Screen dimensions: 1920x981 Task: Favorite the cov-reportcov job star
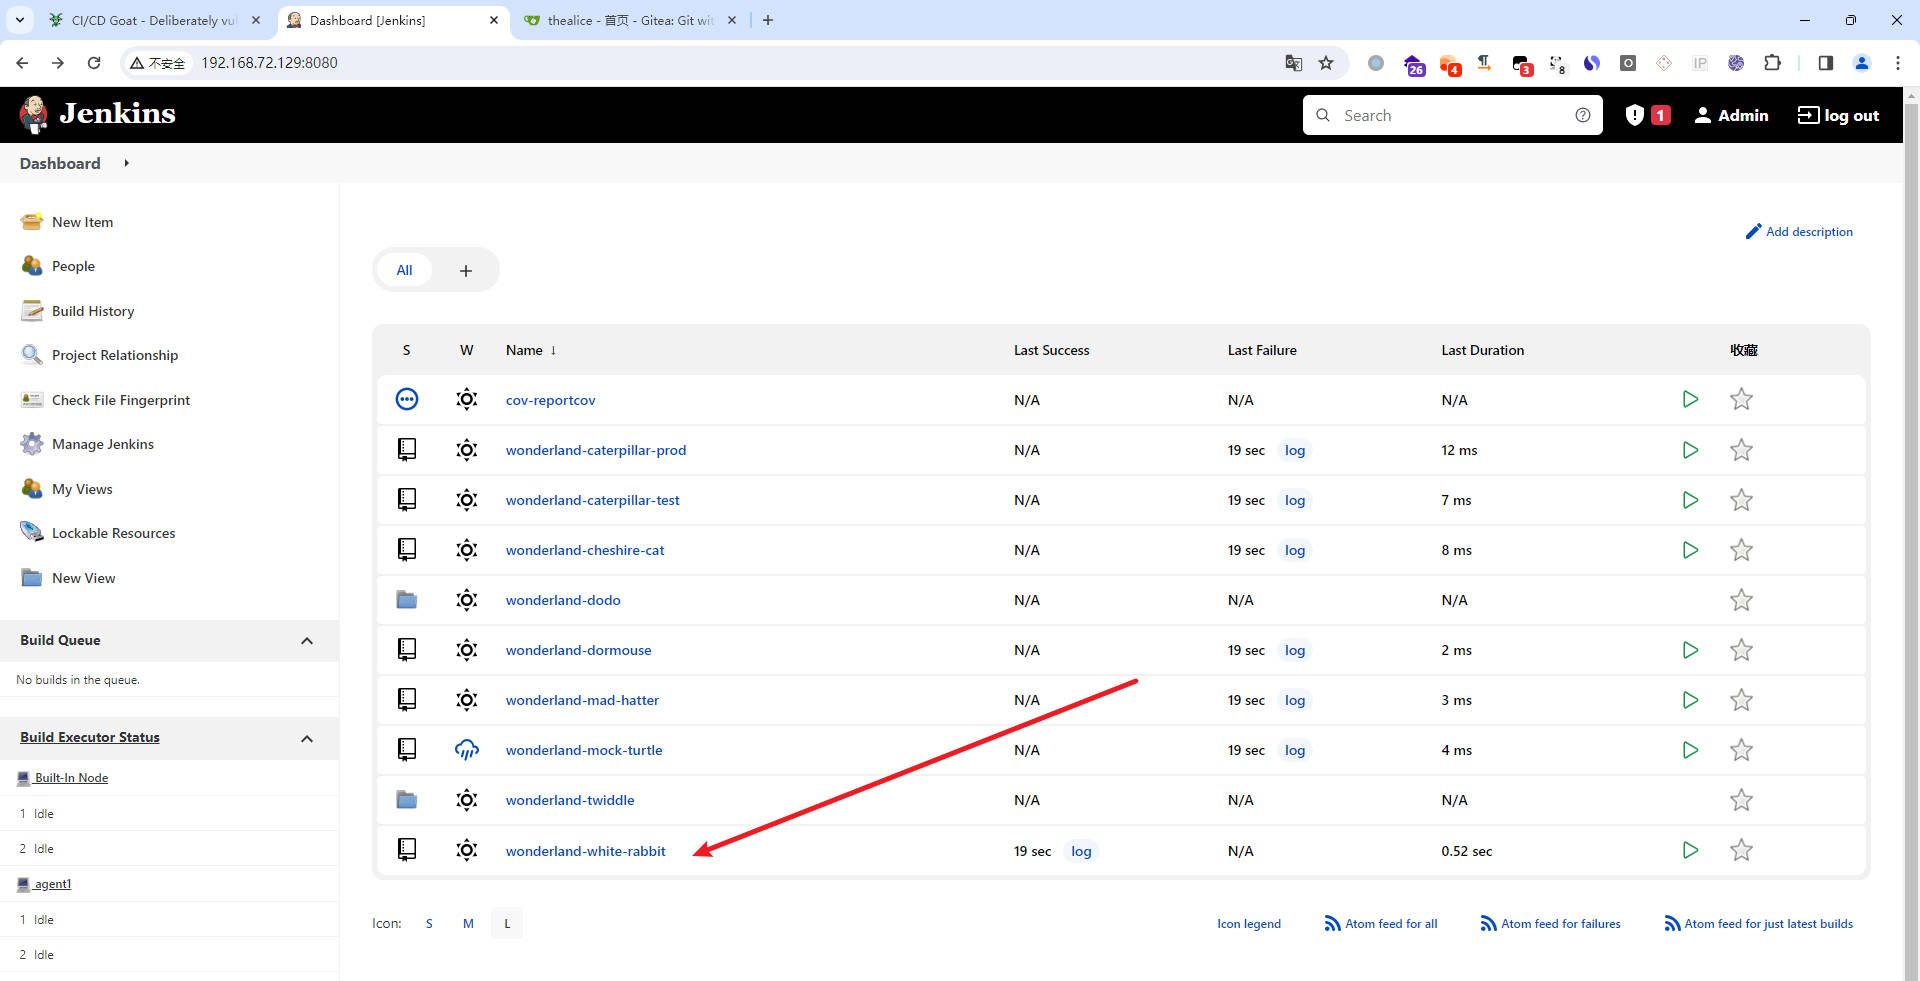pos(1741,399)
